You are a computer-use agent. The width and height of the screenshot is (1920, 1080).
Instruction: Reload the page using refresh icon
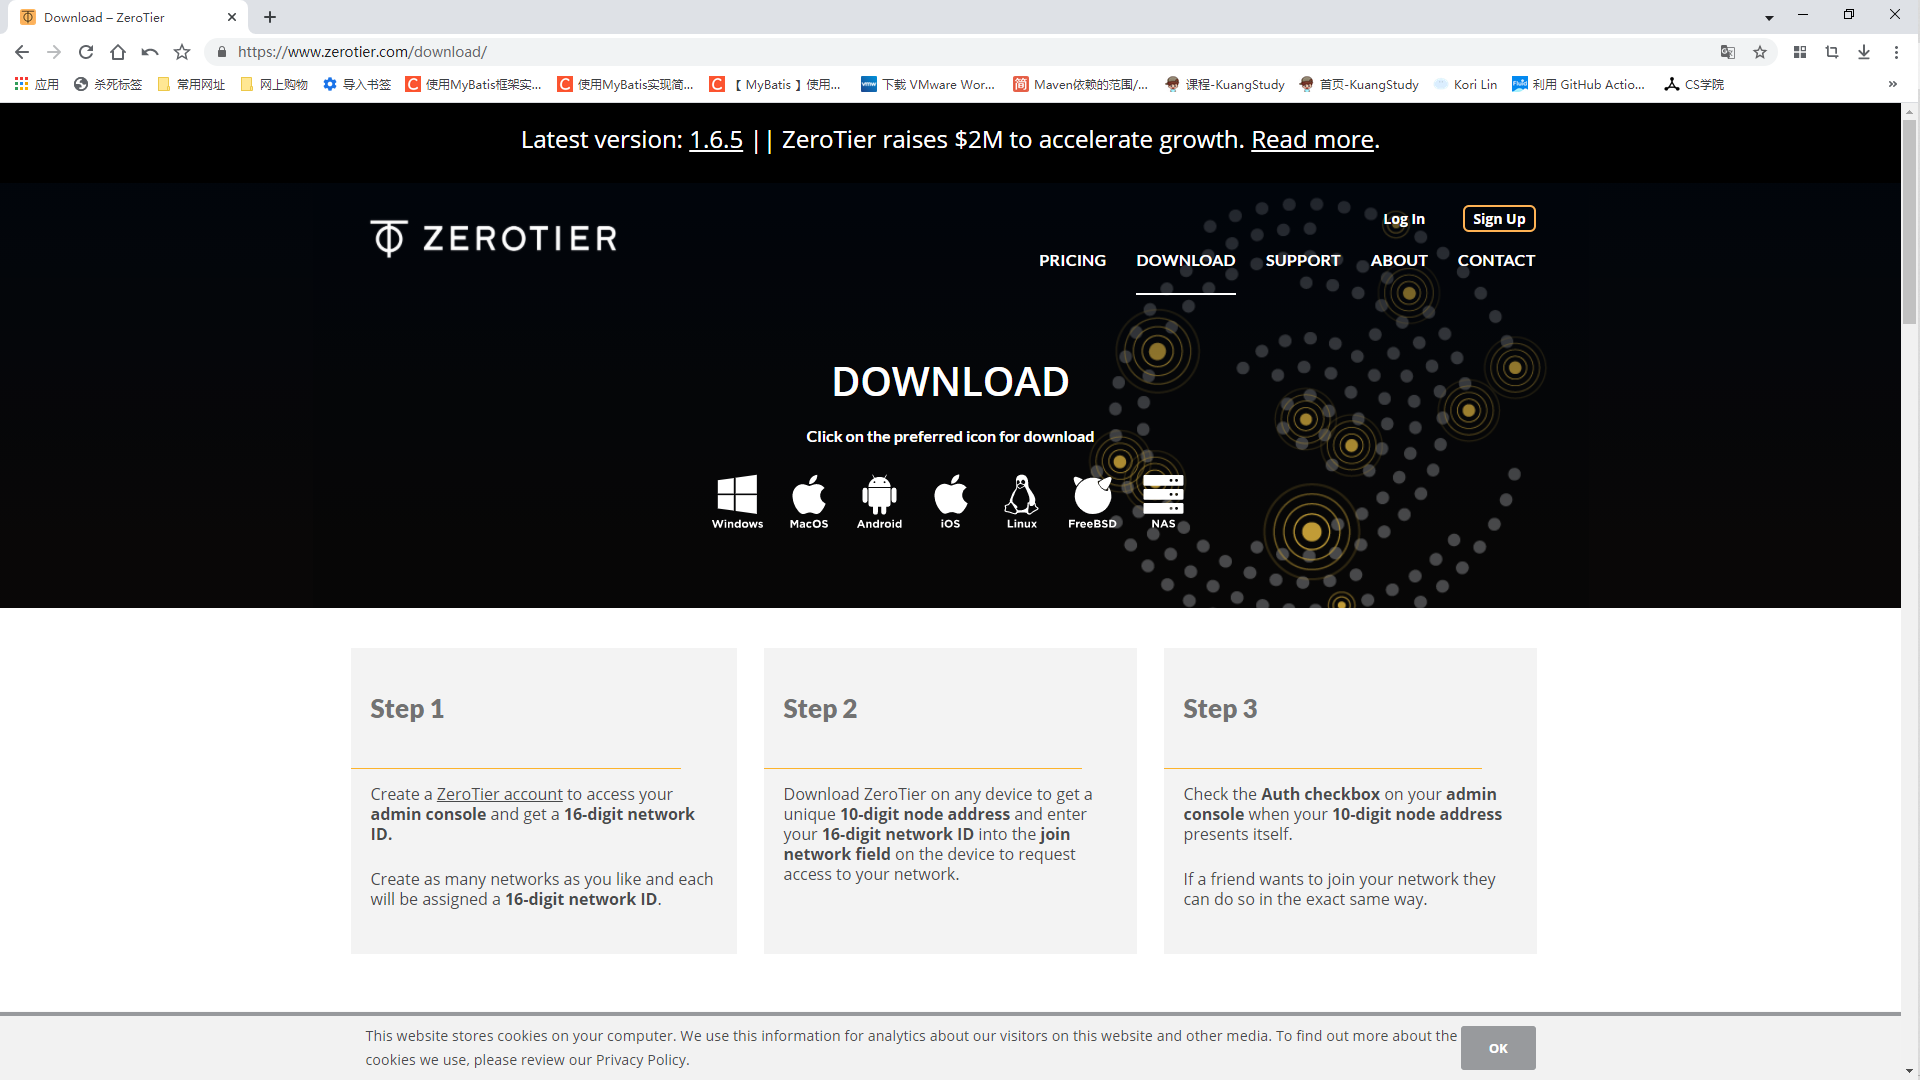pyautogui.click(x=86, y=52)
